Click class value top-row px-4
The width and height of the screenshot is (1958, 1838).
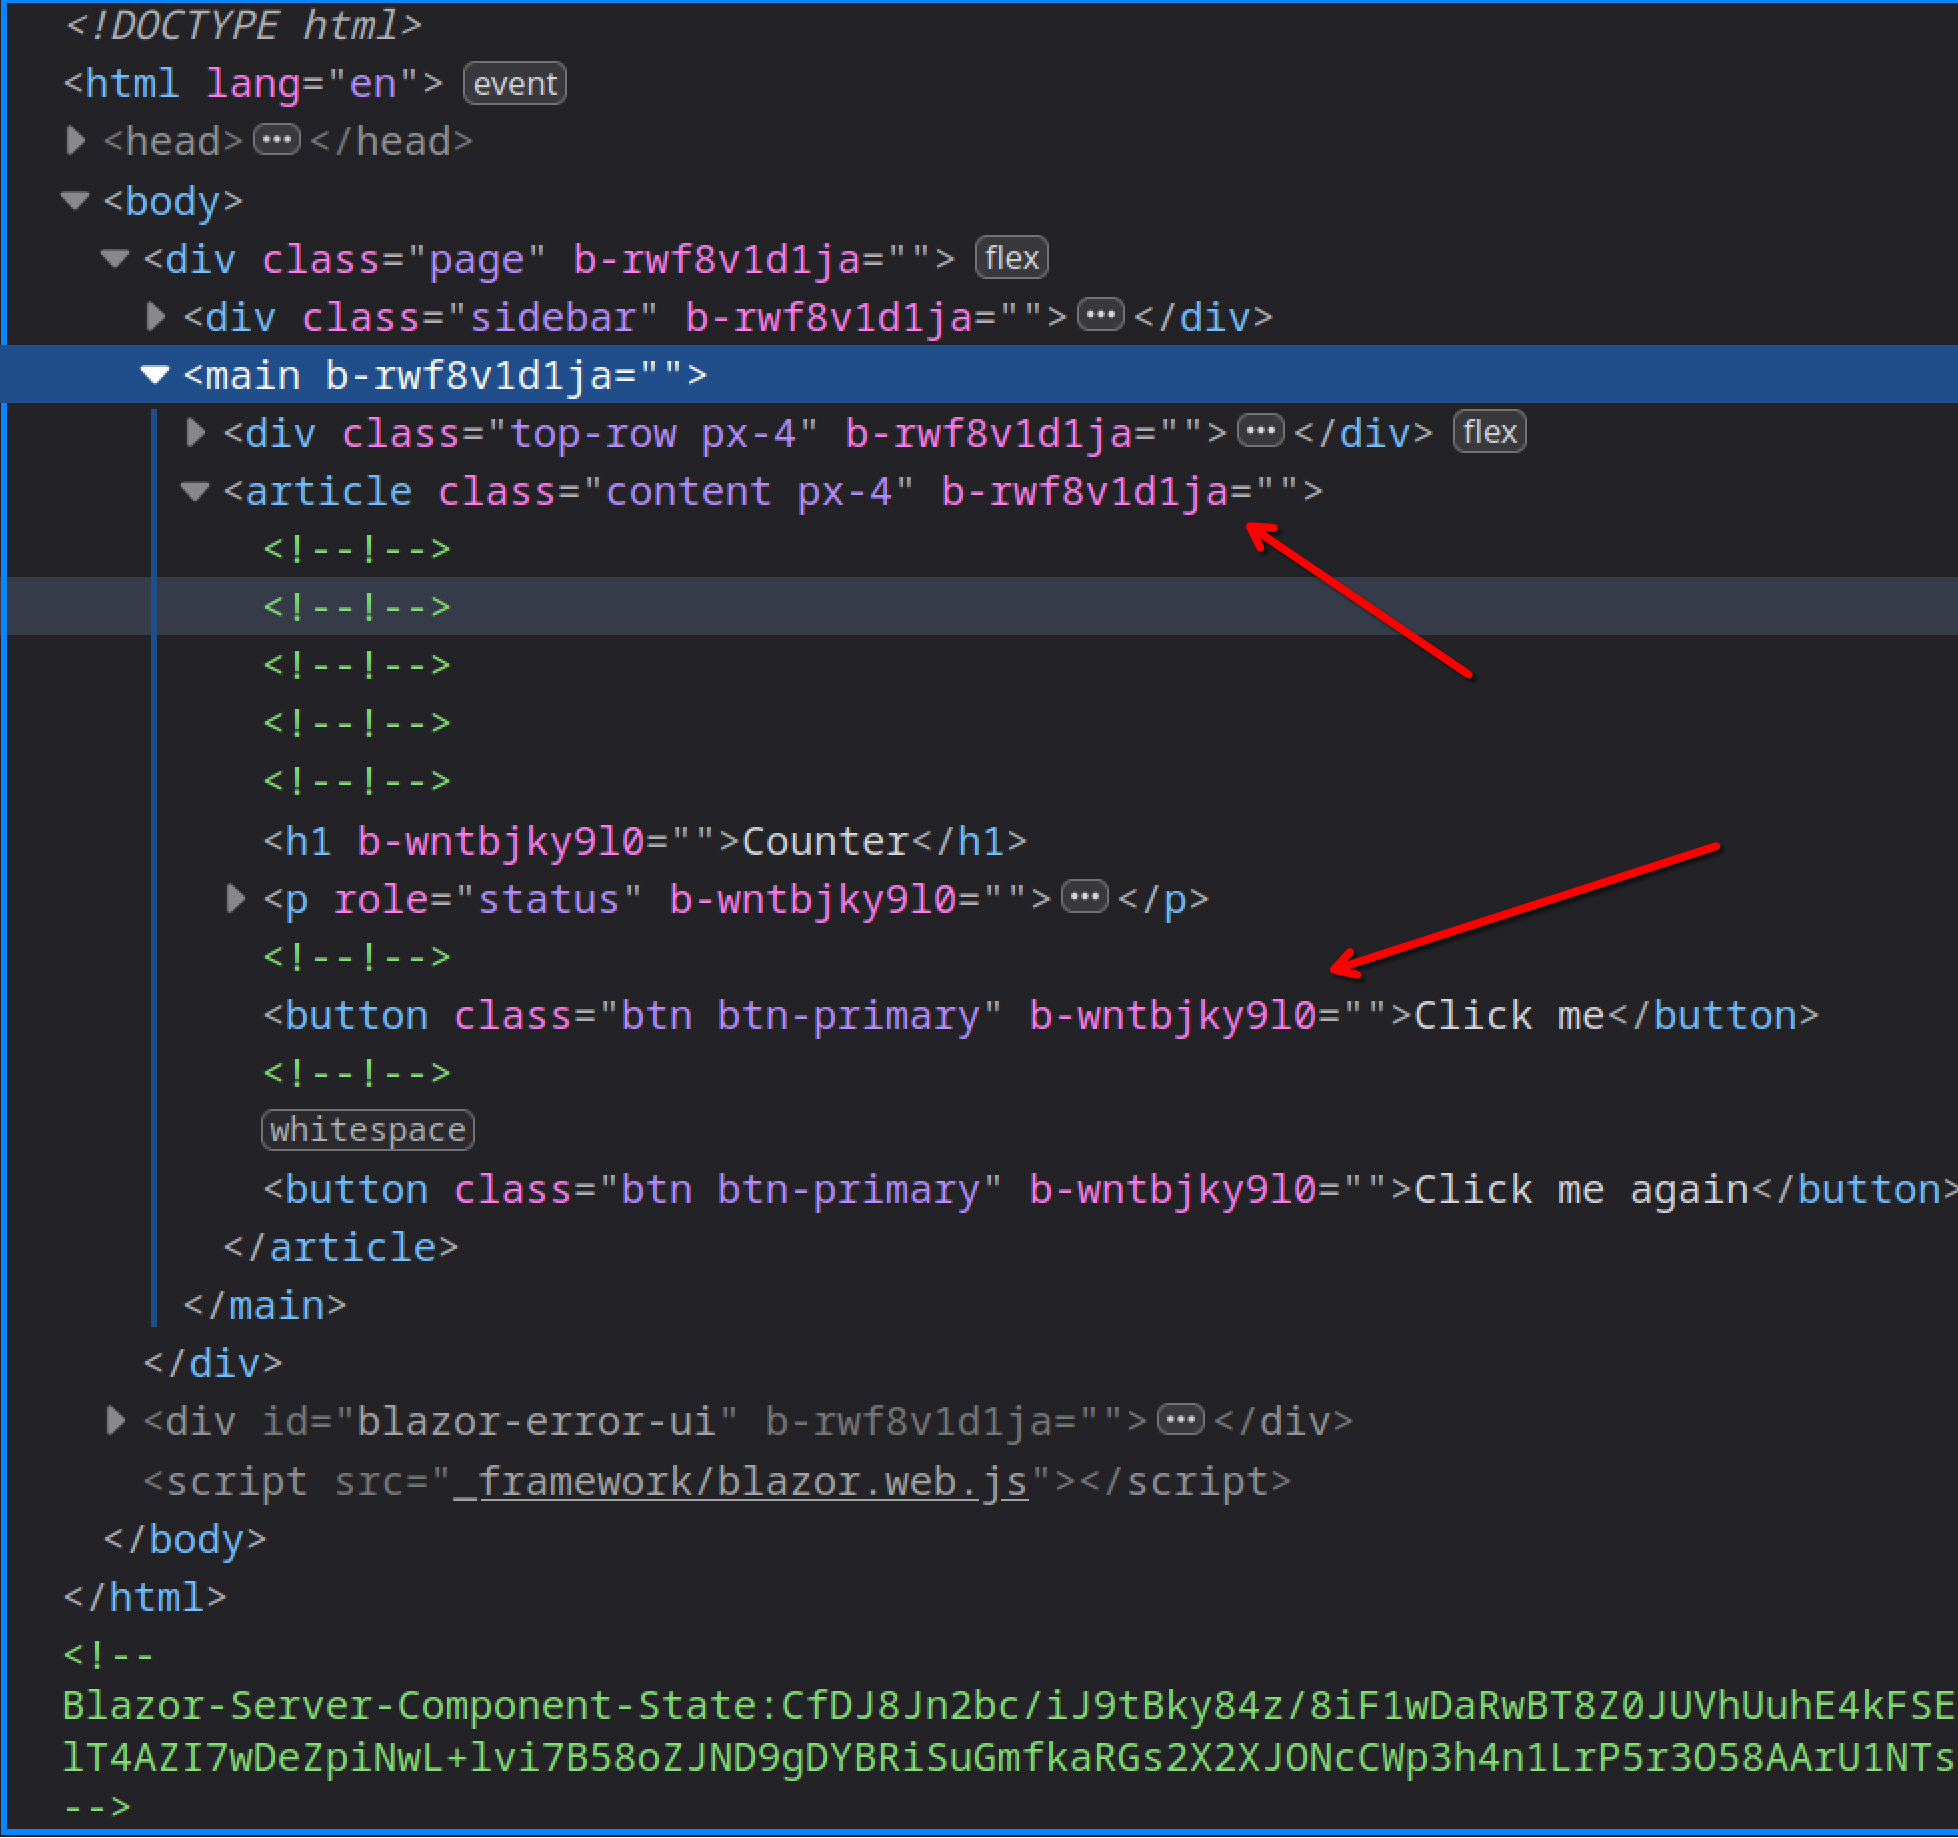[x=652, y=434]
